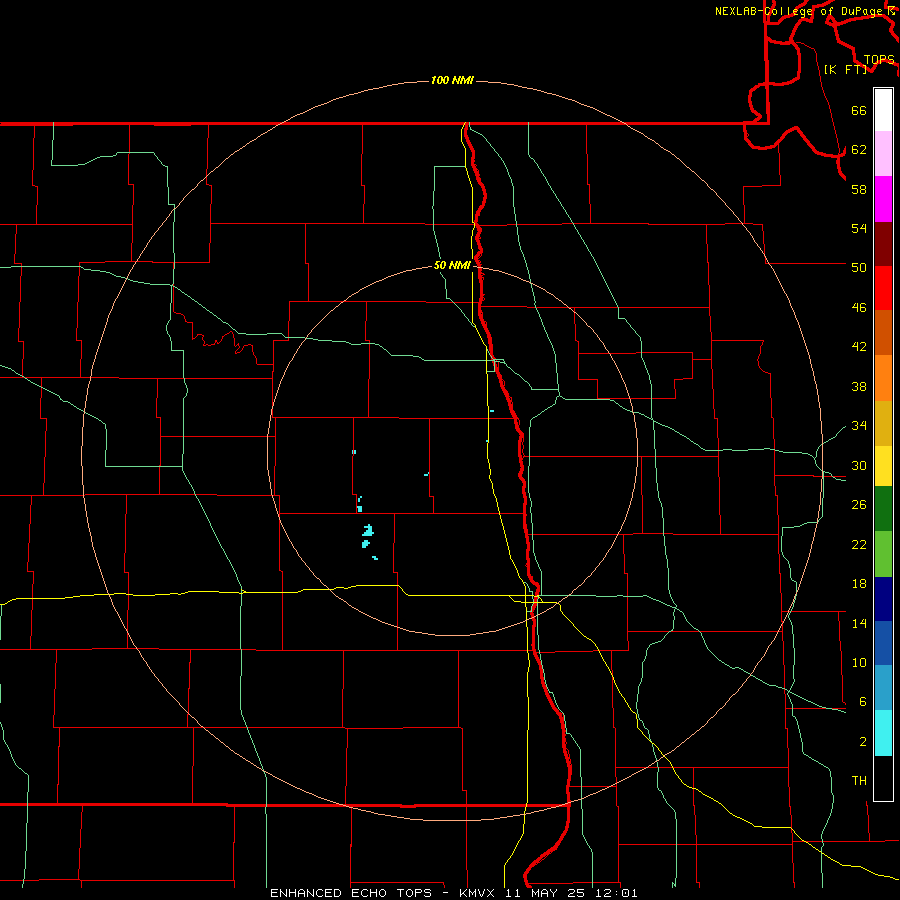
Task: Click the legend value 18
Action: click(859, 584)
